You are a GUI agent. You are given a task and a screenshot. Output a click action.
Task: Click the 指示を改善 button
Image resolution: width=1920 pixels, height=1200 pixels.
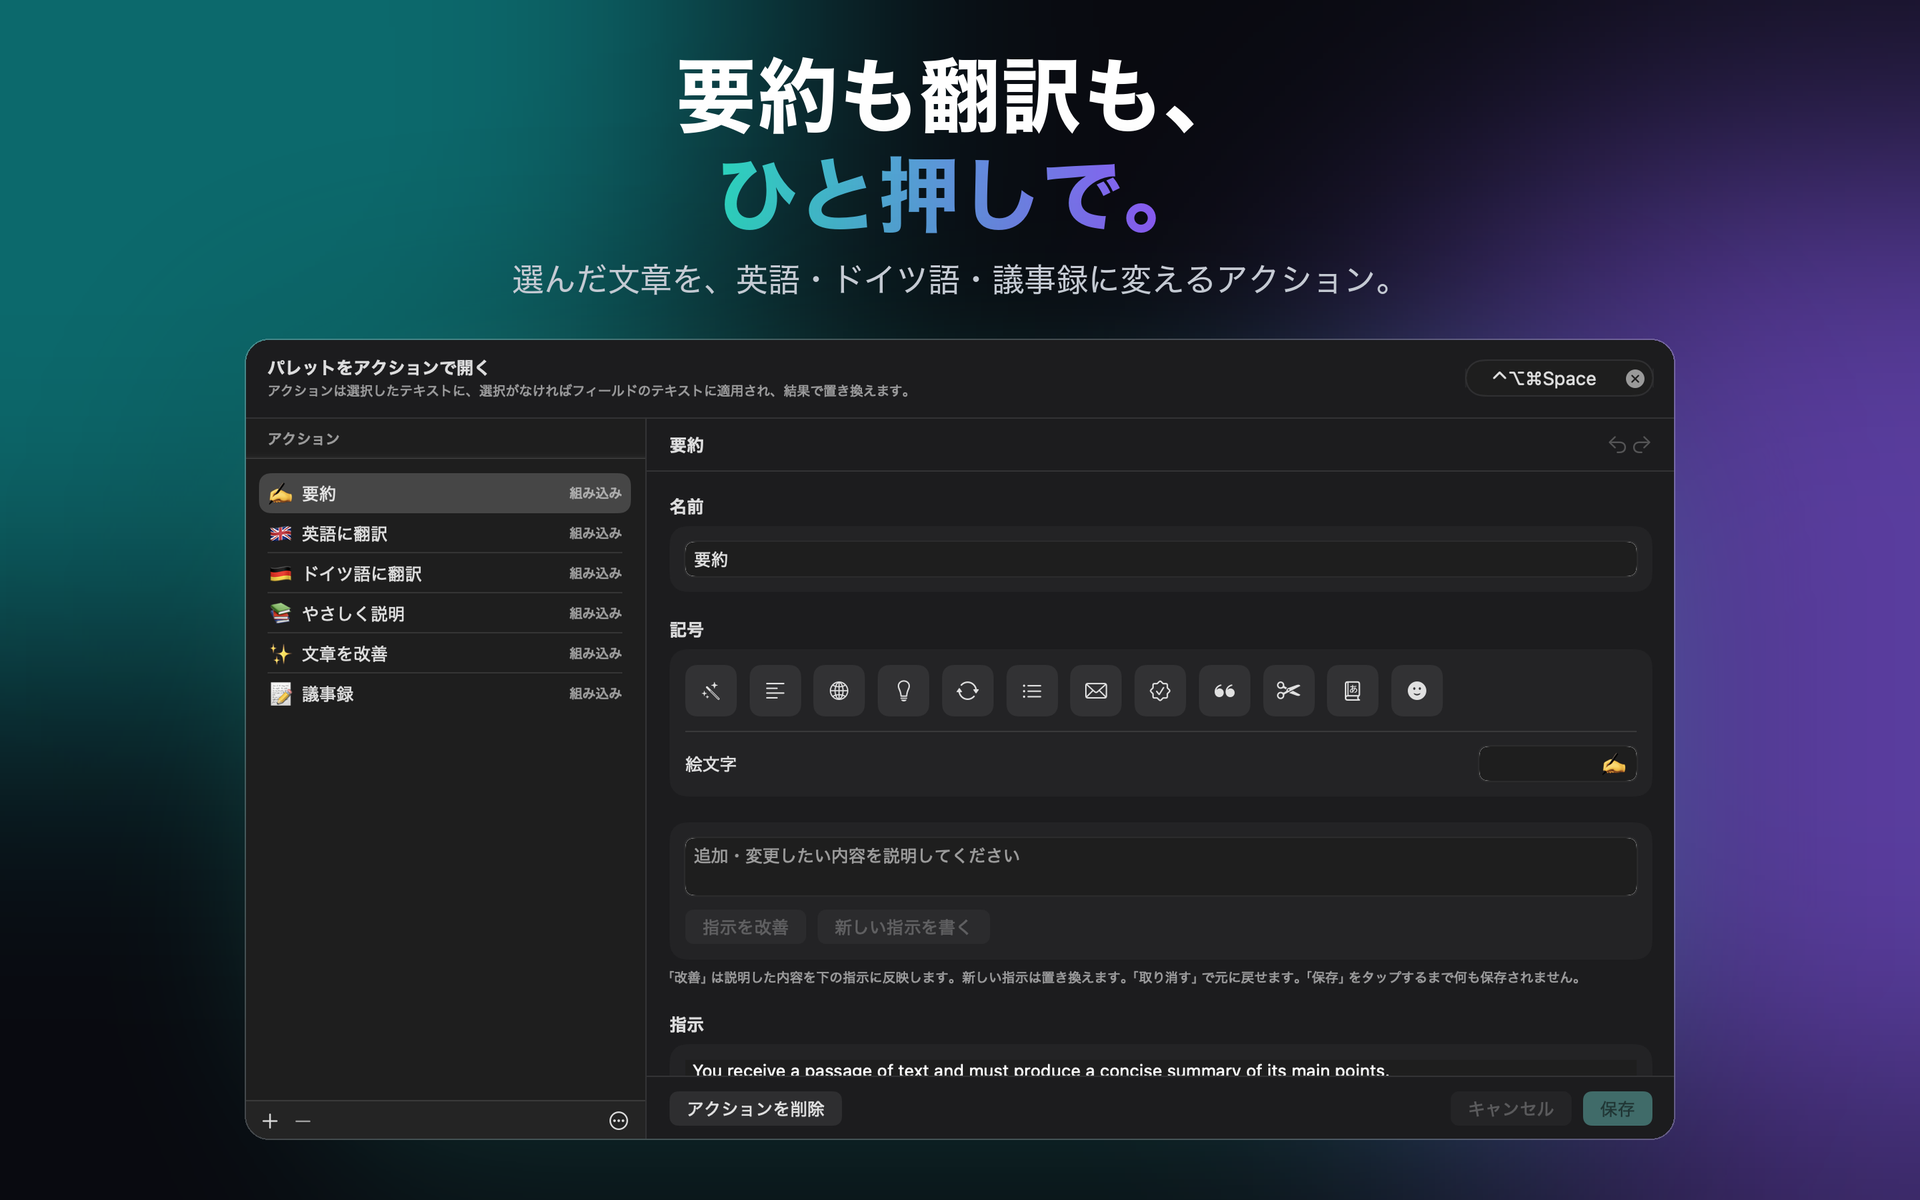click(x=745, y=927)
